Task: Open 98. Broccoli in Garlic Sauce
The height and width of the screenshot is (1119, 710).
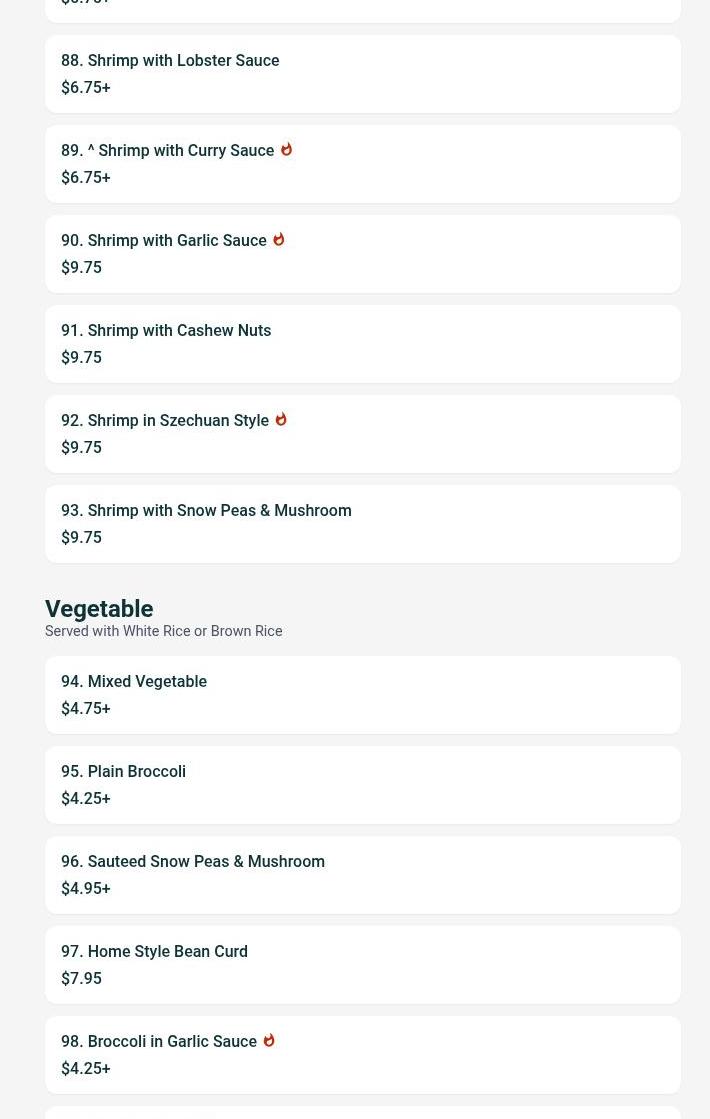Action: coord(362,1055)
